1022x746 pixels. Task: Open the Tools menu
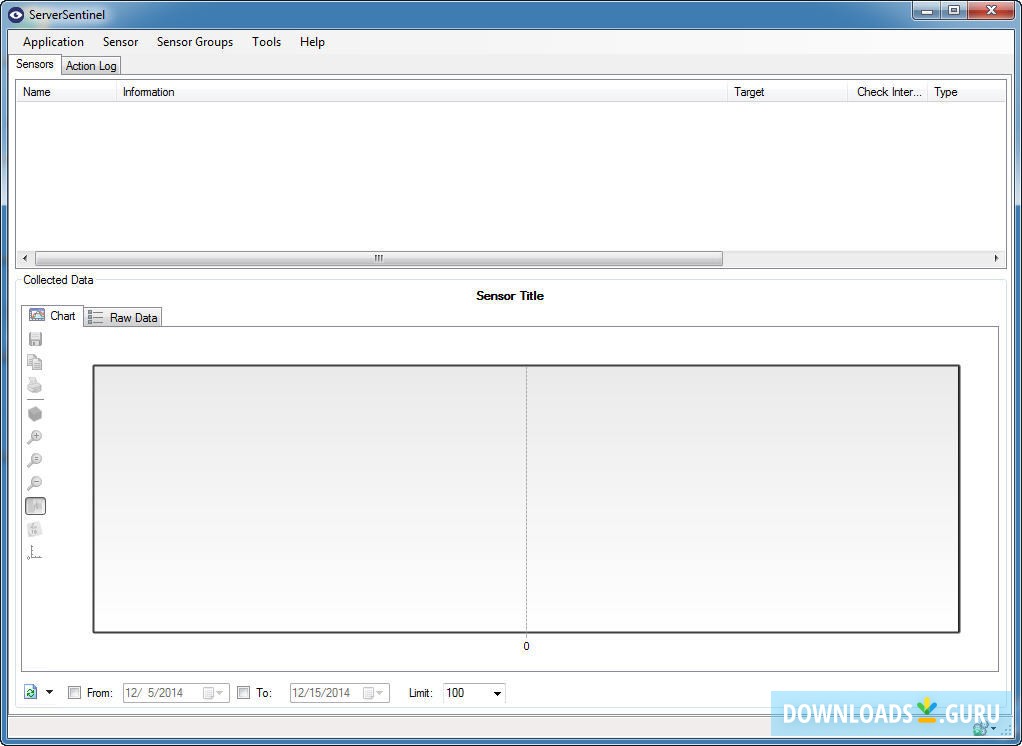coord(267,42)
